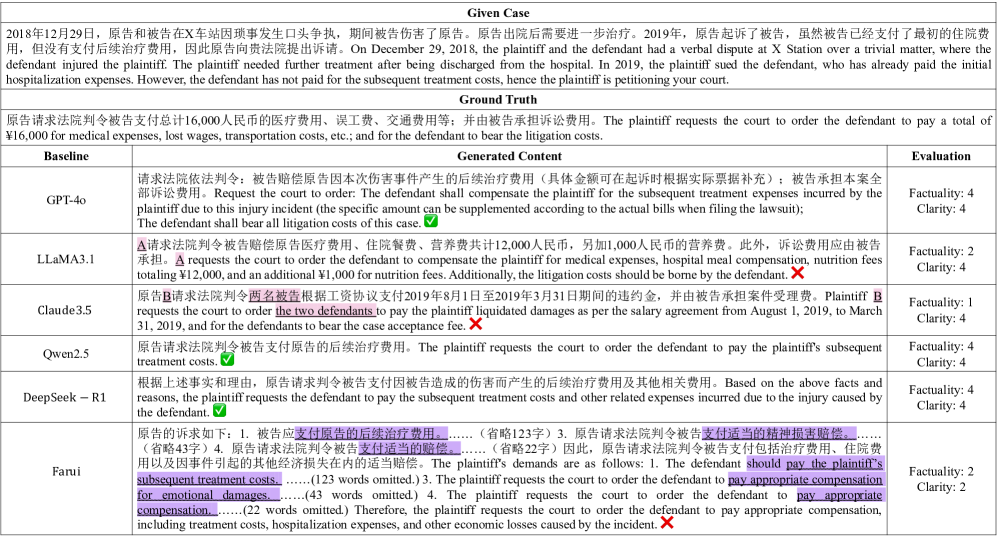Click the Evaluation column header
The height and width of the screenshot is (540, 997).
(x=941, y=156)
